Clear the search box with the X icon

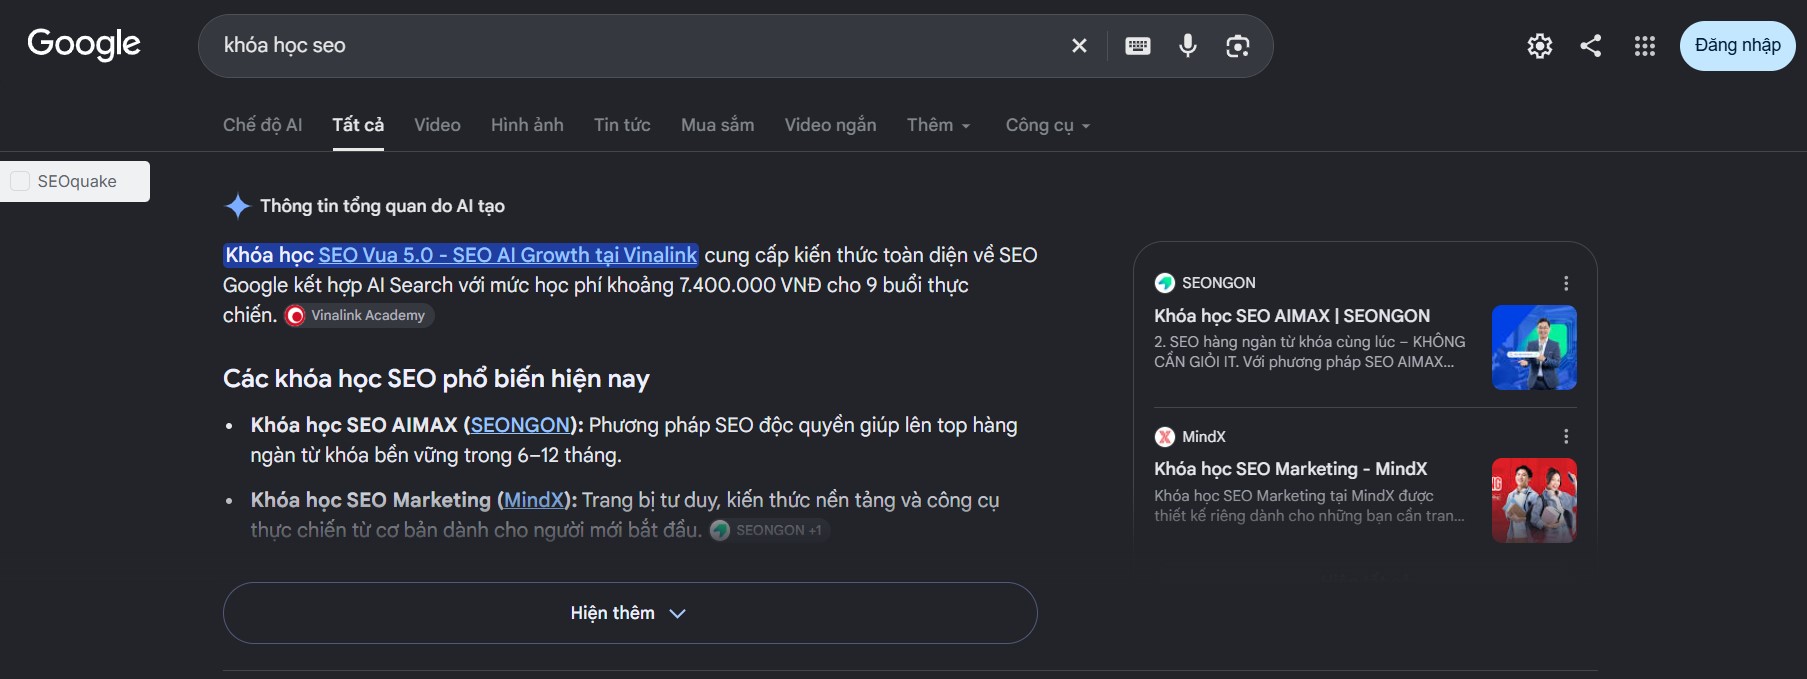tap(1079, 46)
